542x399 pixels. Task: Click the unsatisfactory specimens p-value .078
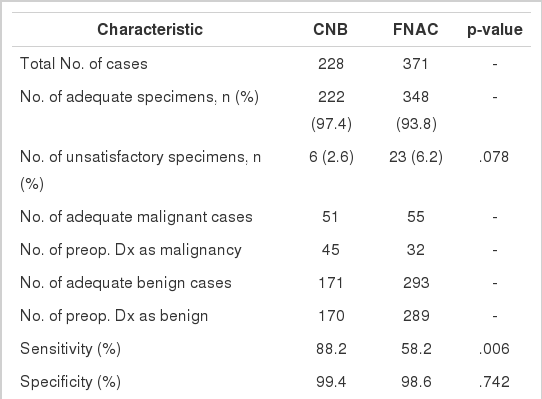click(x=494, y=157)
